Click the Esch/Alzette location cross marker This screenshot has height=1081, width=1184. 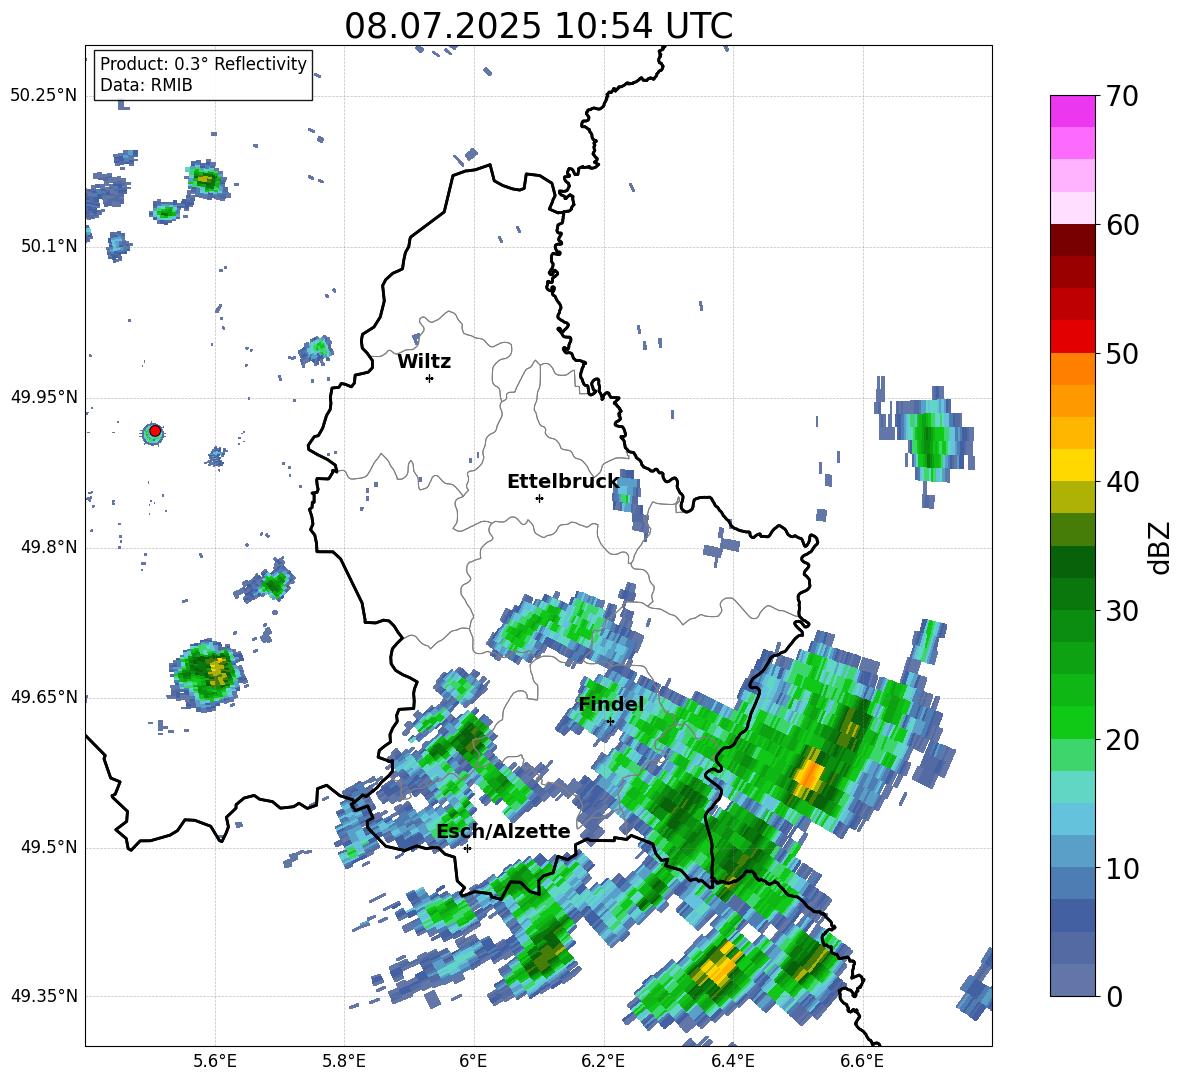(x=467, y=848)
